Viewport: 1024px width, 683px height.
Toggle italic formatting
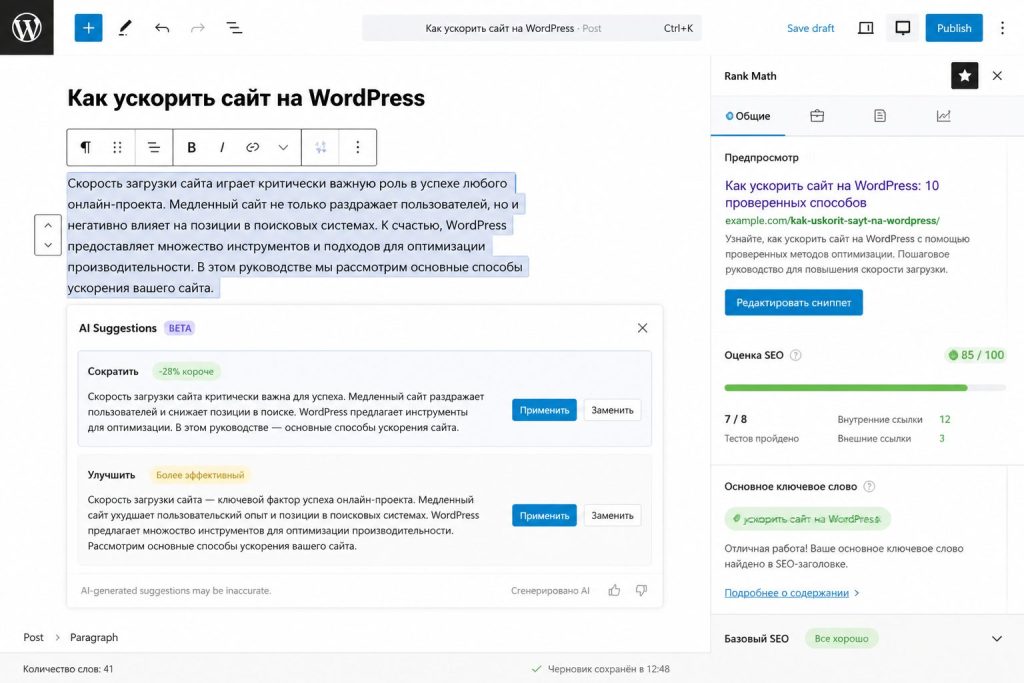coord(222,147)
